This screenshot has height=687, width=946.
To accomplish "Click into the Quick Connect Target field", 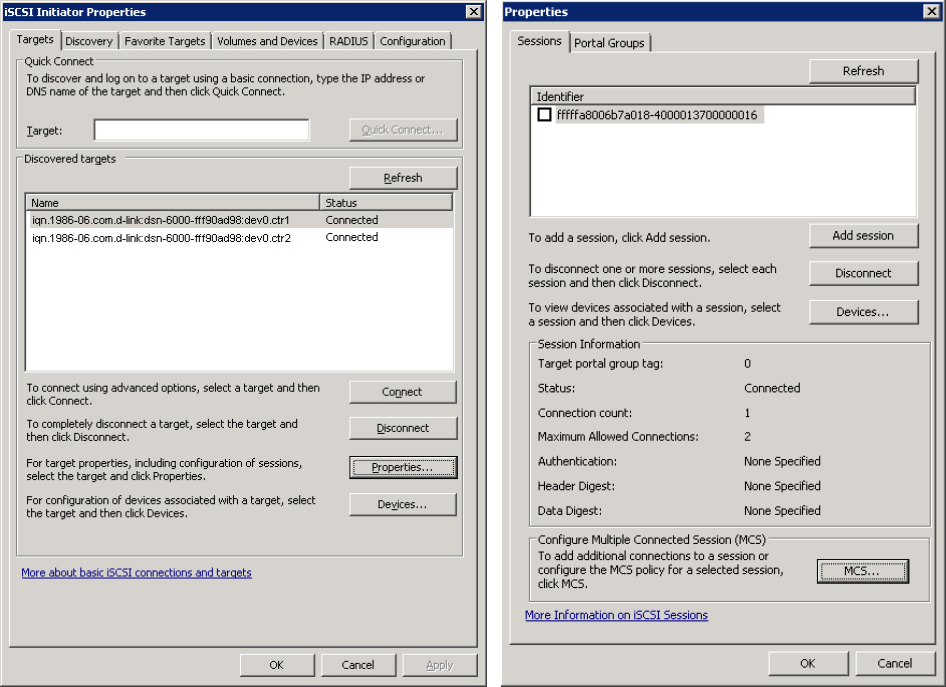I will click(202, 130).
